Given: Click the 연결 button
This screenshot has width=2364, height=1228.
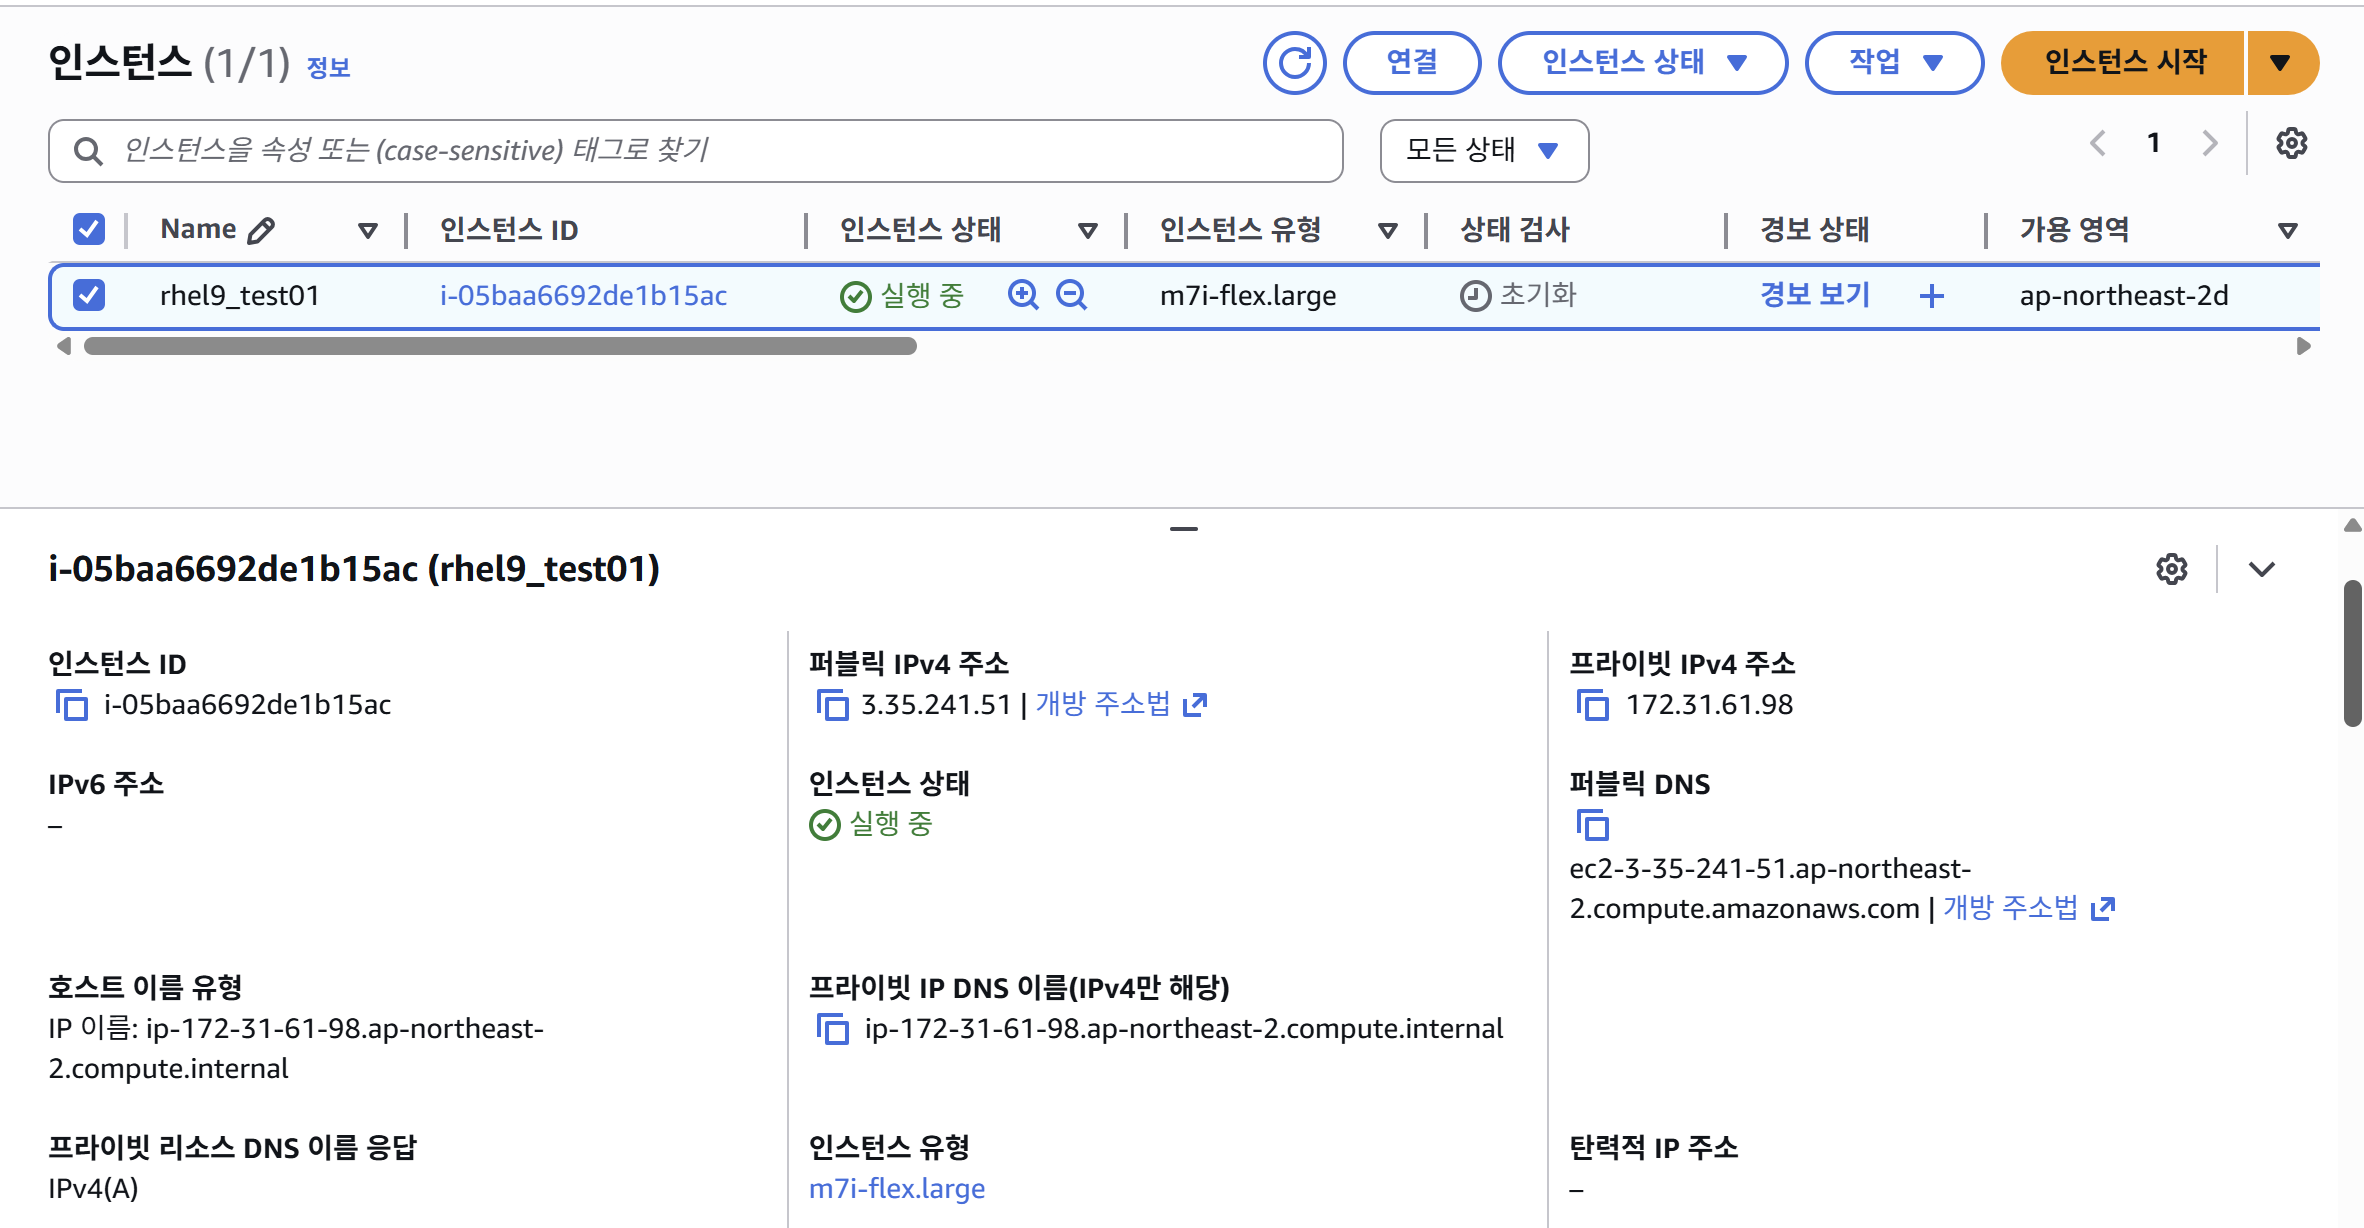Looking at the screenshot, I should click(1411, 63).
